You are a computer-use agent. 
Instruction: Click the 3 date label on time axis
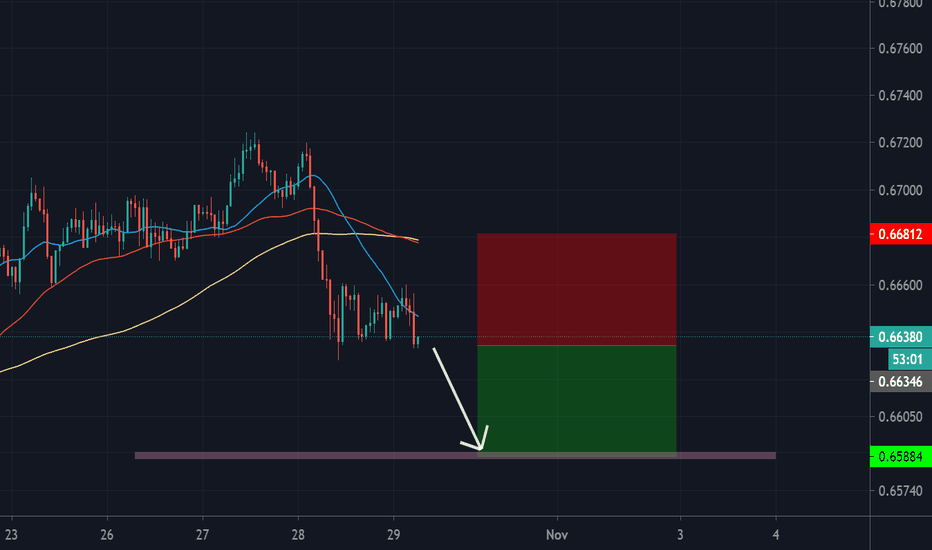680,535
